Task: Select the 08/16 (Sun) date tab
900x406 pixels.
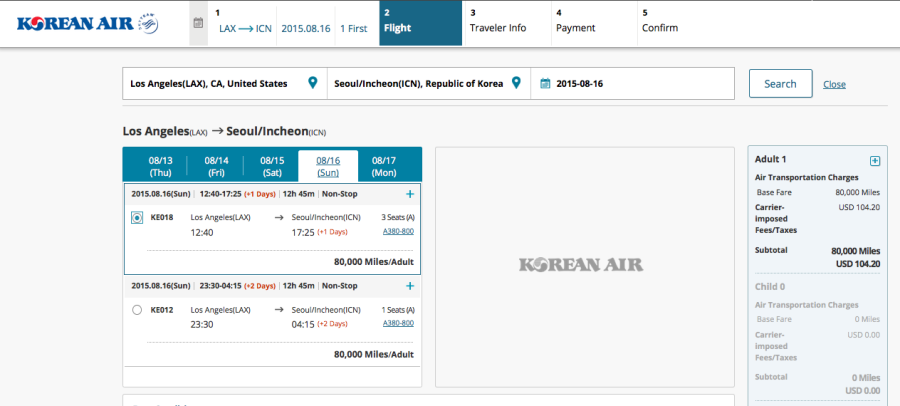Action: tap(328, 167)
